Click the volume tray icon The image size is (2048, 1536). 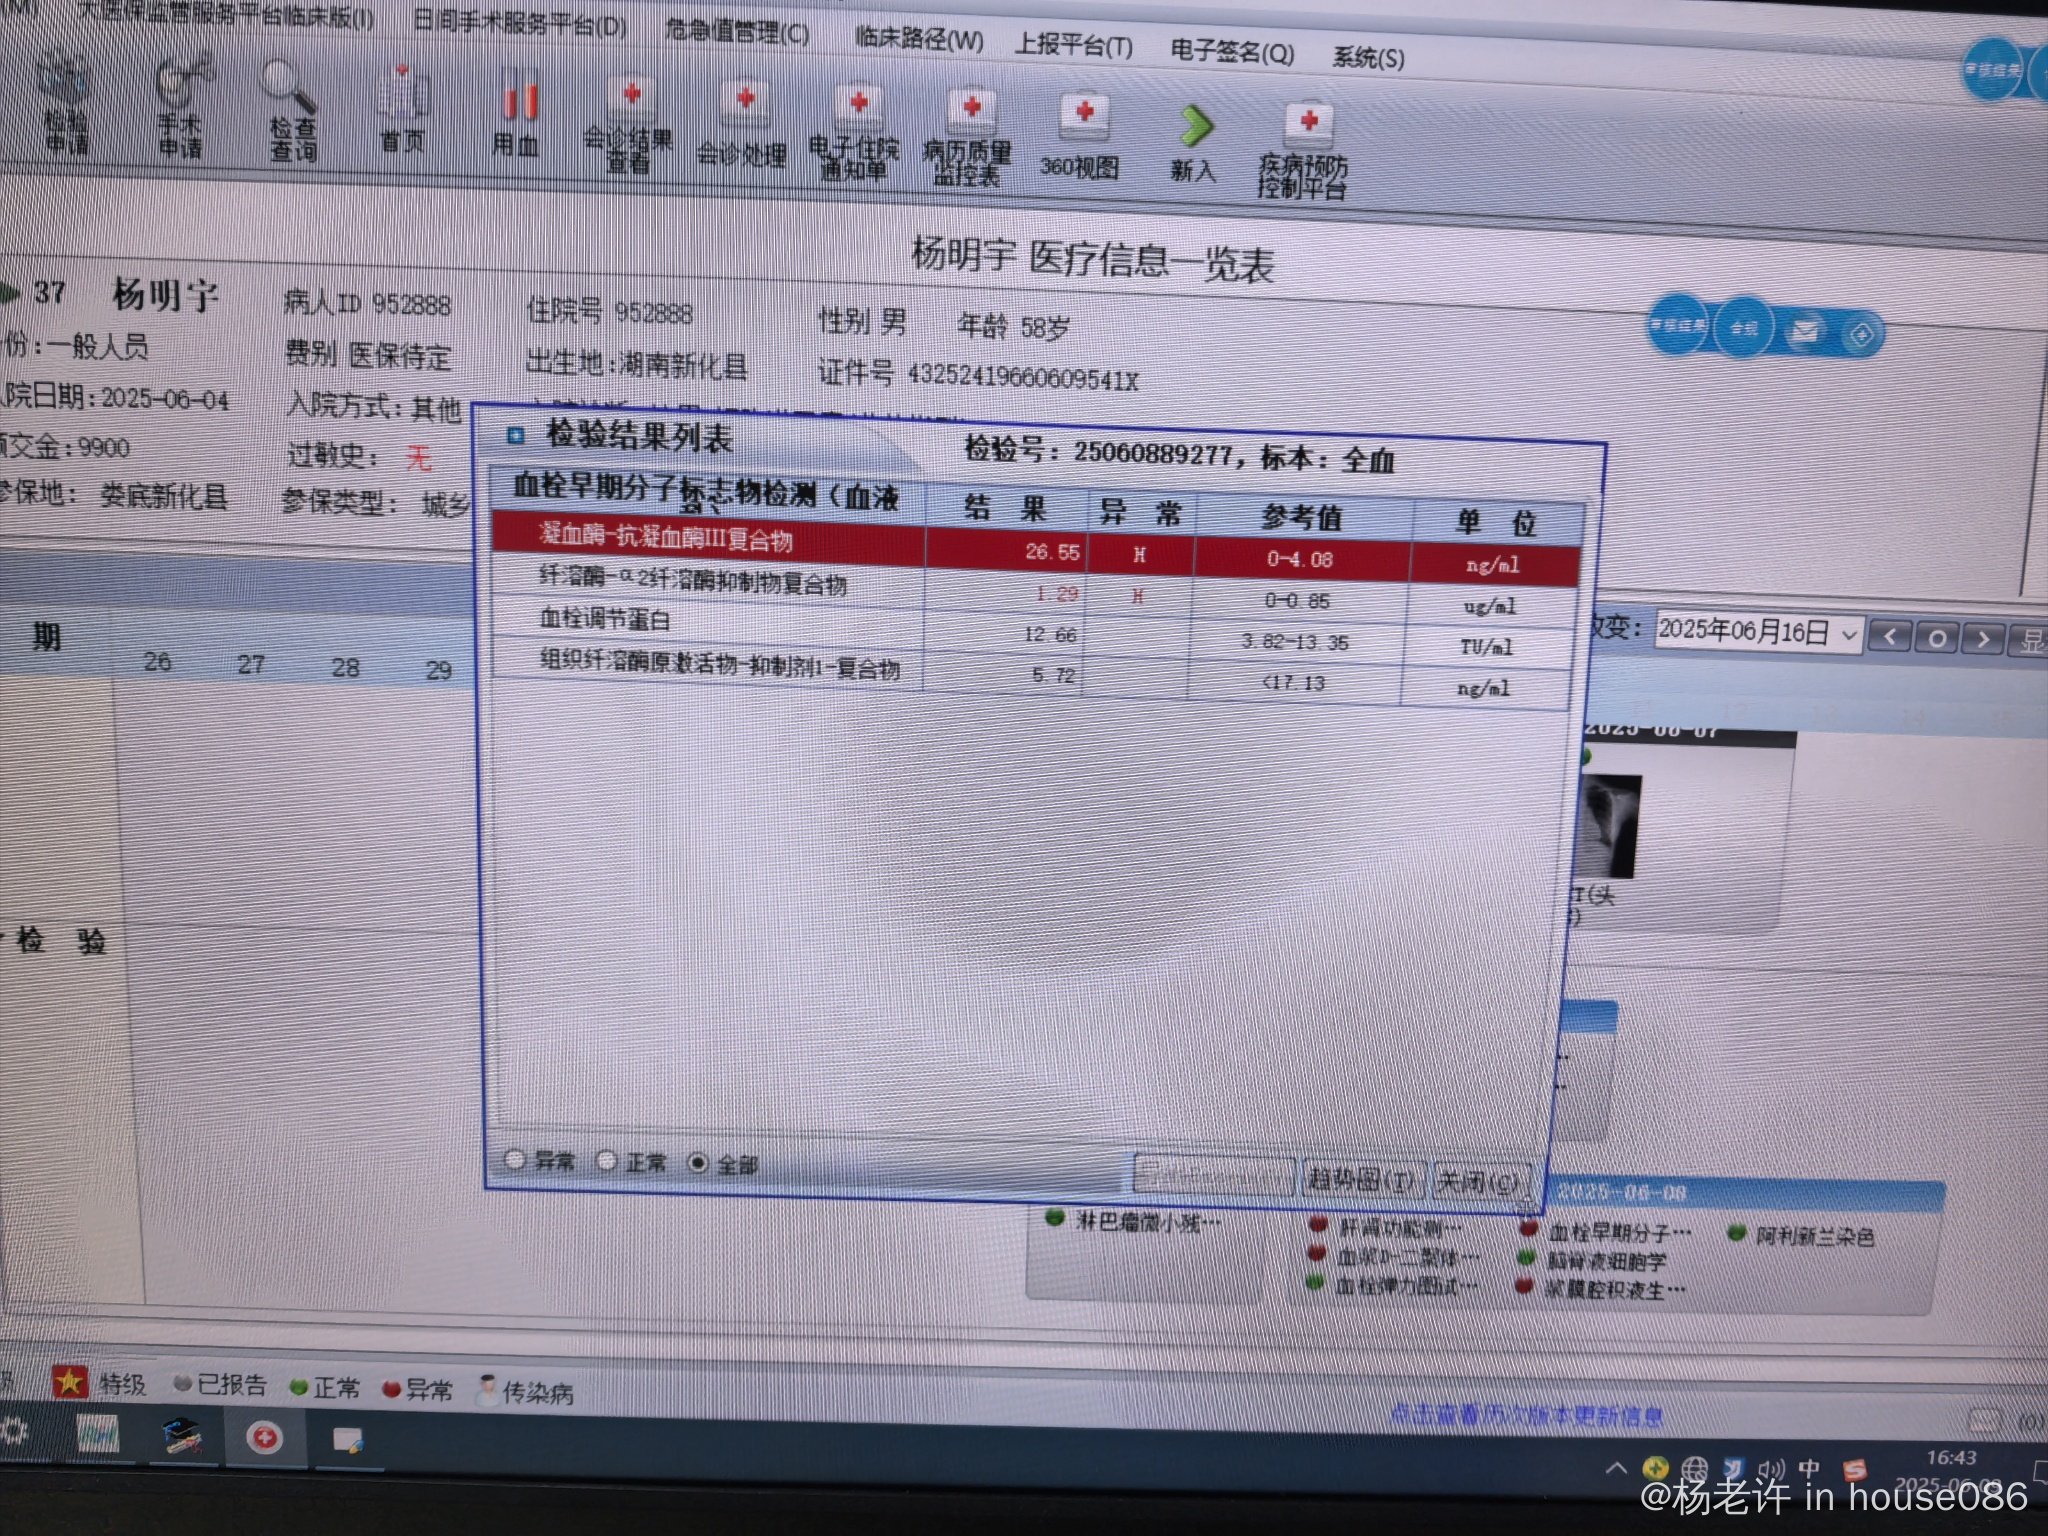click(x=1770, y=1469)
